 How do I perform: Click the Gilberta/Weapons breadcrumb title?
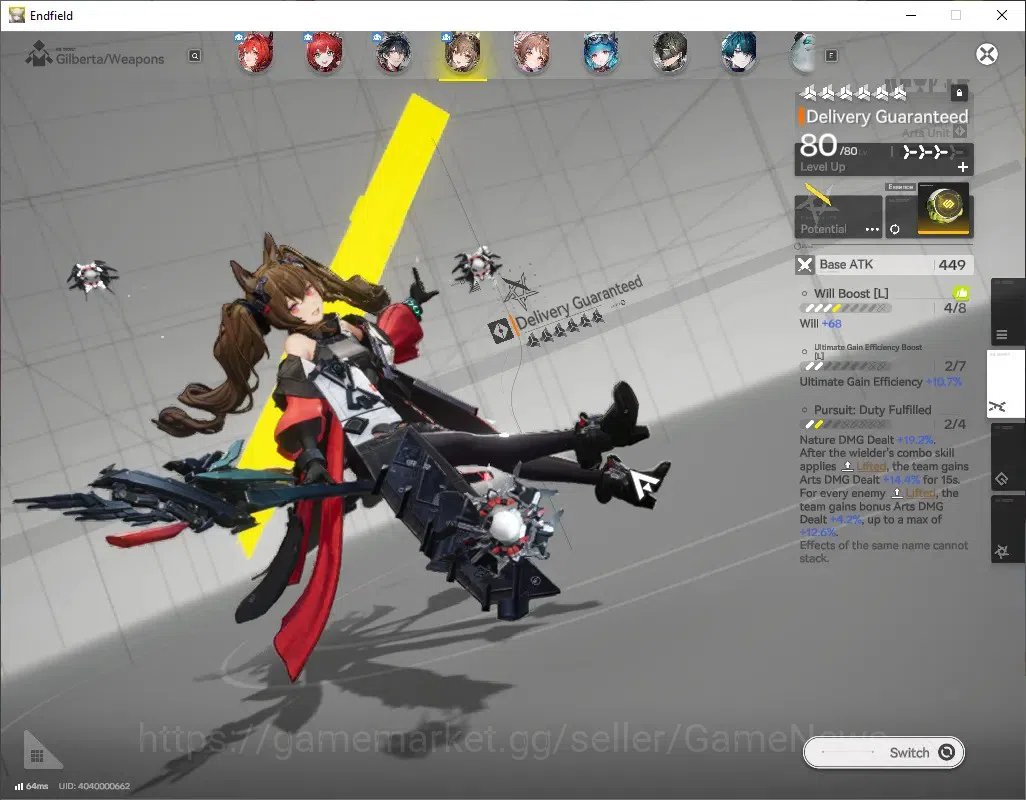(110, 59)
